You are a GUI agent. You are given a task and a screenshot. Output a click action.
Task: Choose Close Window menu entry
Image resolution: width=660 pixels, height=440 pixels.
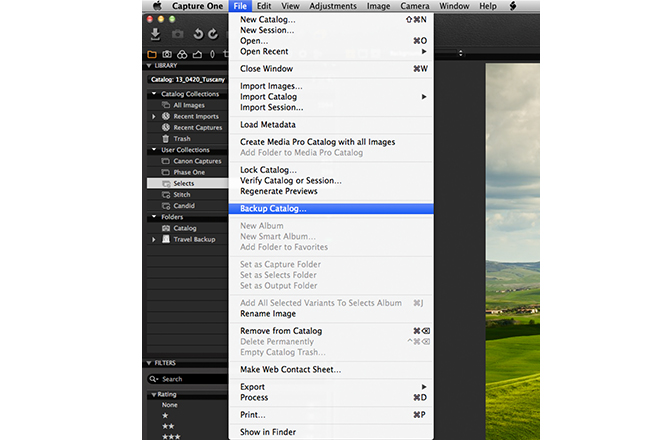click(x=331, y=69)
